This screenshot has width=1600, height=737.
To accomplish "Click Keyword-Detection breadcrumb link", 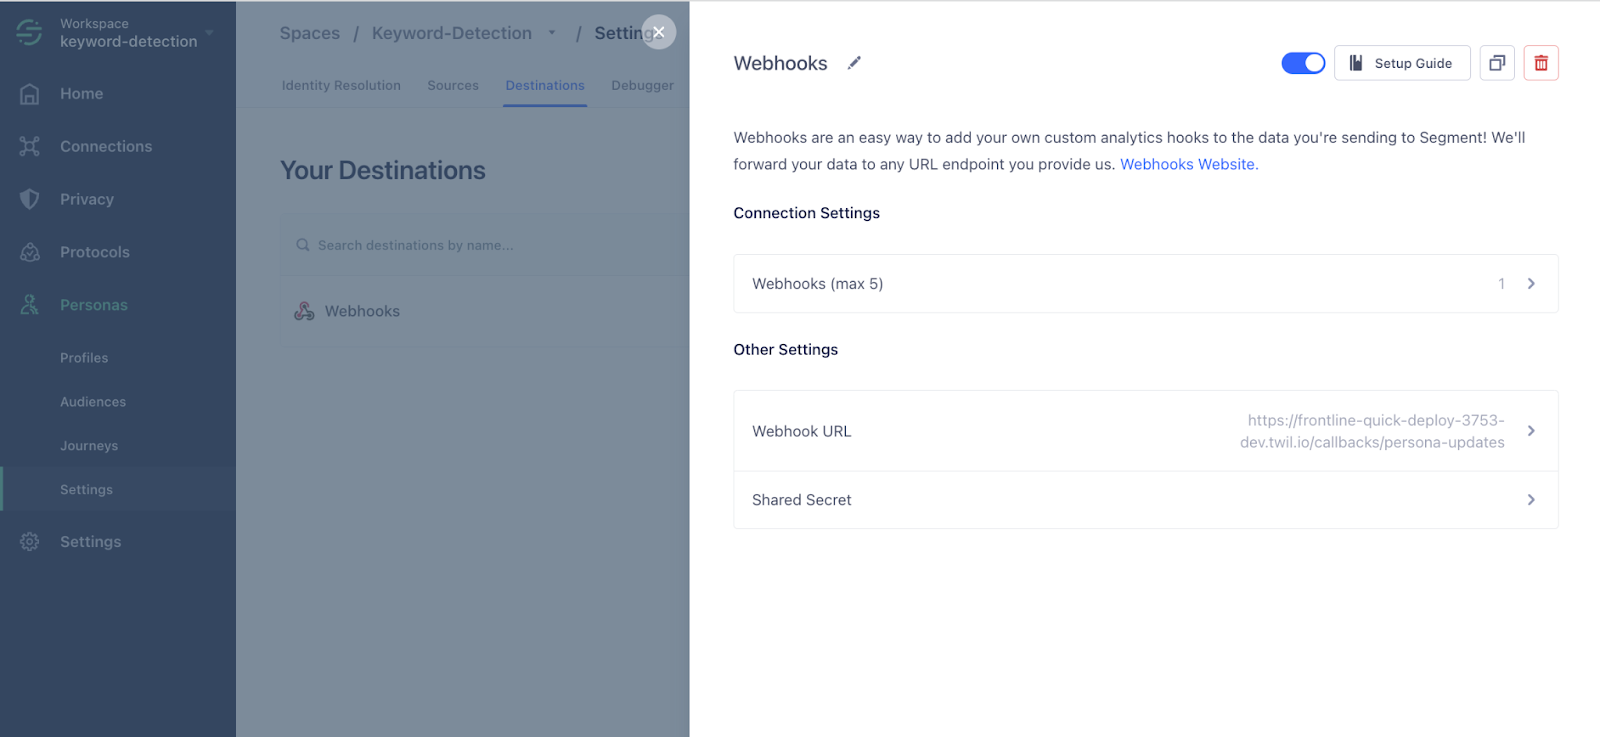I will pyautogui.click(x=452, y=33).
